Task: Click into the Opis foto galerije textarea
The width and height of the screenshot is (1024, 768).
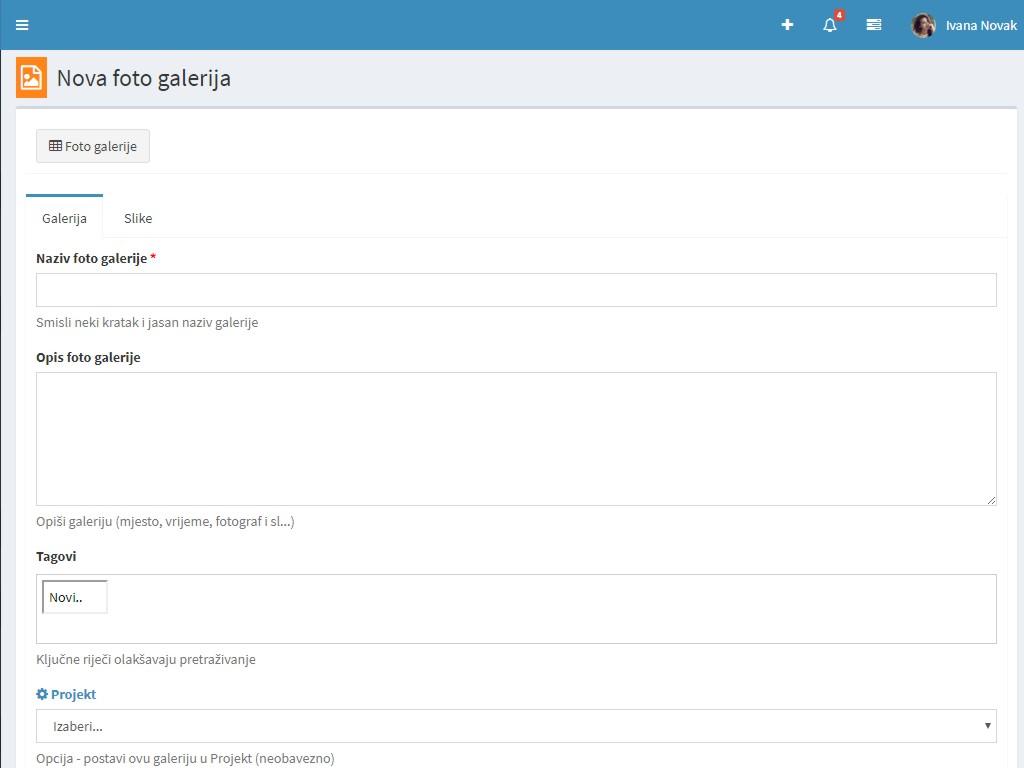Action: coord(516,438)
